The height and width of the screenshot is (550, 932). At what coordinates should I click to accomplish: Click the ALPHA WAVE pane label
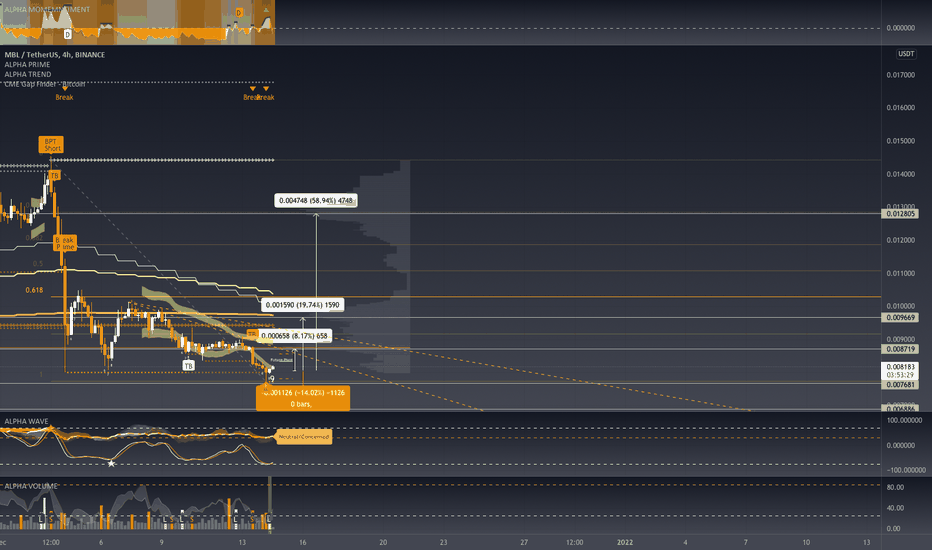(x=26, y=422)
